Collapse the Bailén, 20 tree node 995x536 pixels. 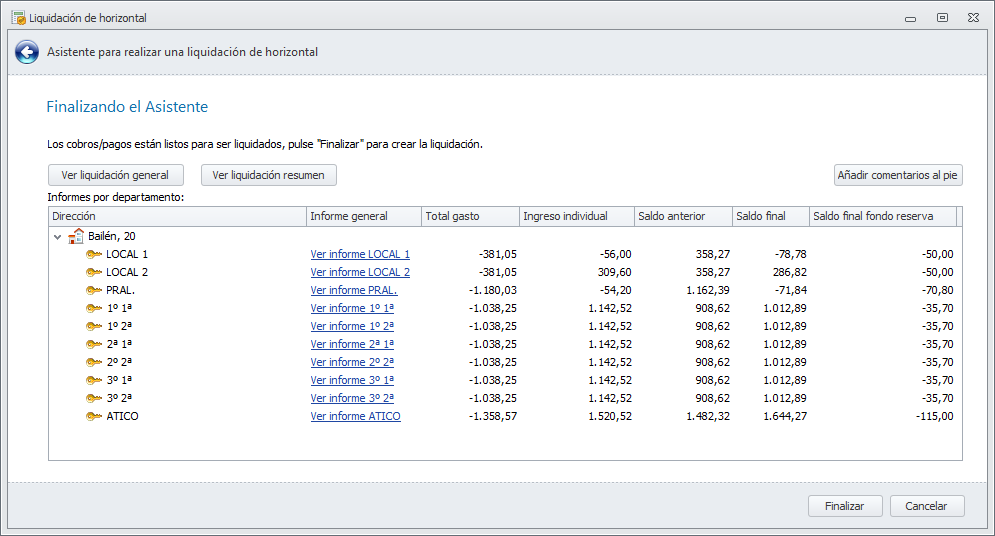pyautogui.click(x=58, y=237)
